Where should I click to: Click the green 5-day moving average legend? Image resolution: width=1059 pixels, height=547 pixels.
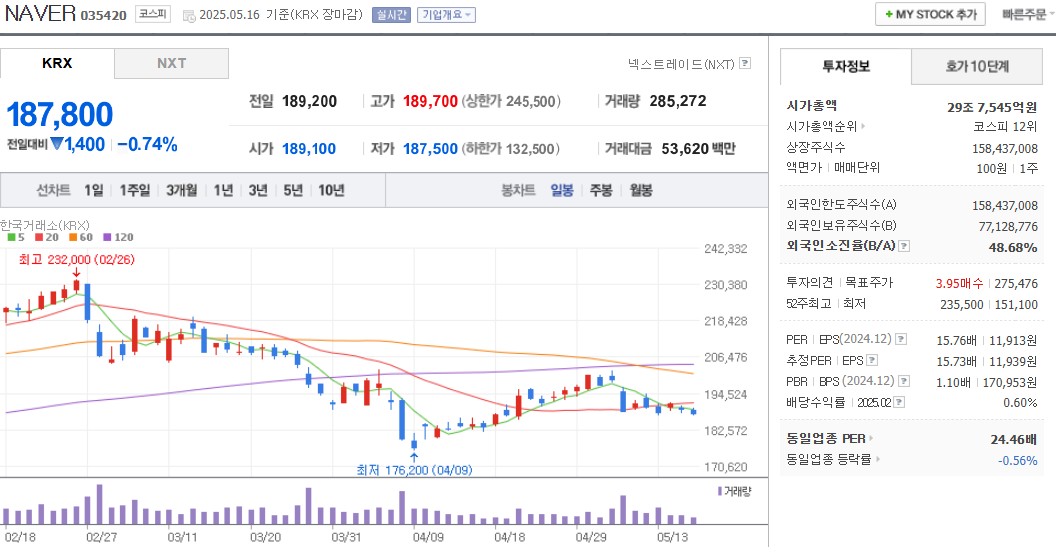pyautogui.click(x=16, y=237)
